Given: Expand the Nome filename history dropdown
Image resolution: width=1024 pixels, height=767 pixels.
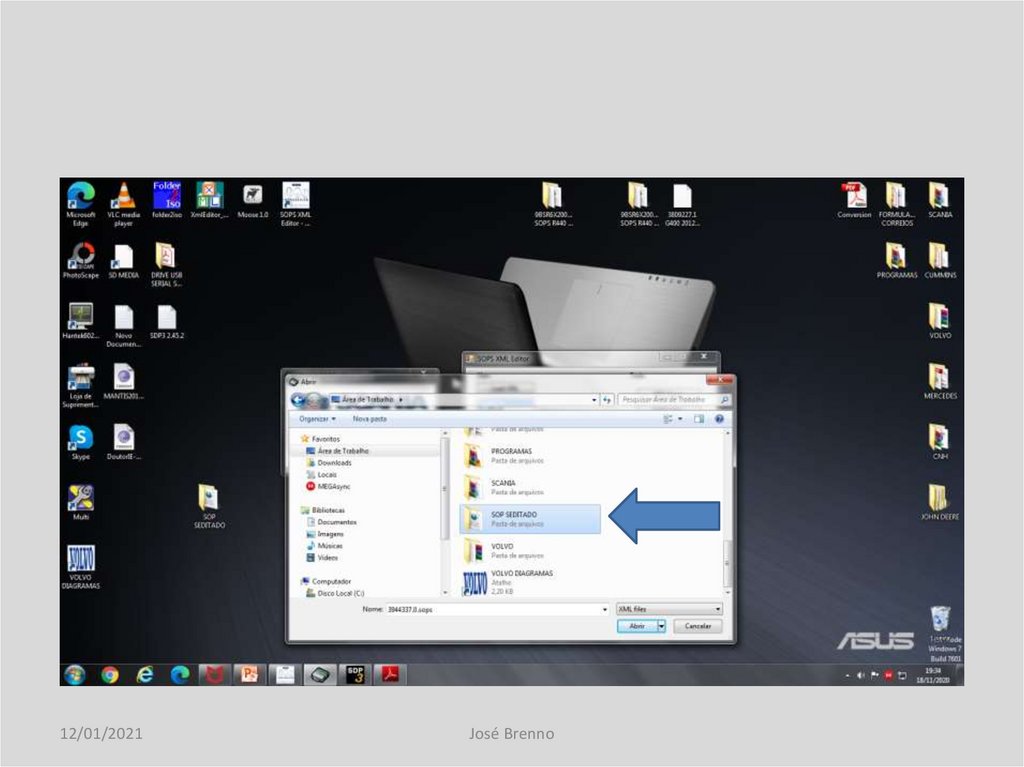Looking at the screenshot, I should [605, 610].
